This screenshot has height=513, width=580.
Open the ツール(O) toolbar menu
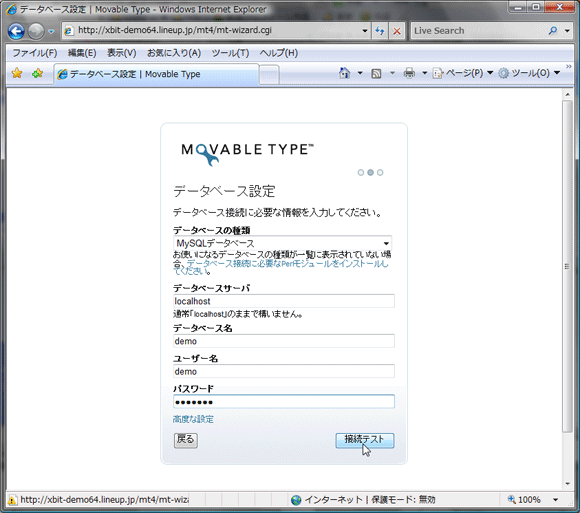pos(529,73)
